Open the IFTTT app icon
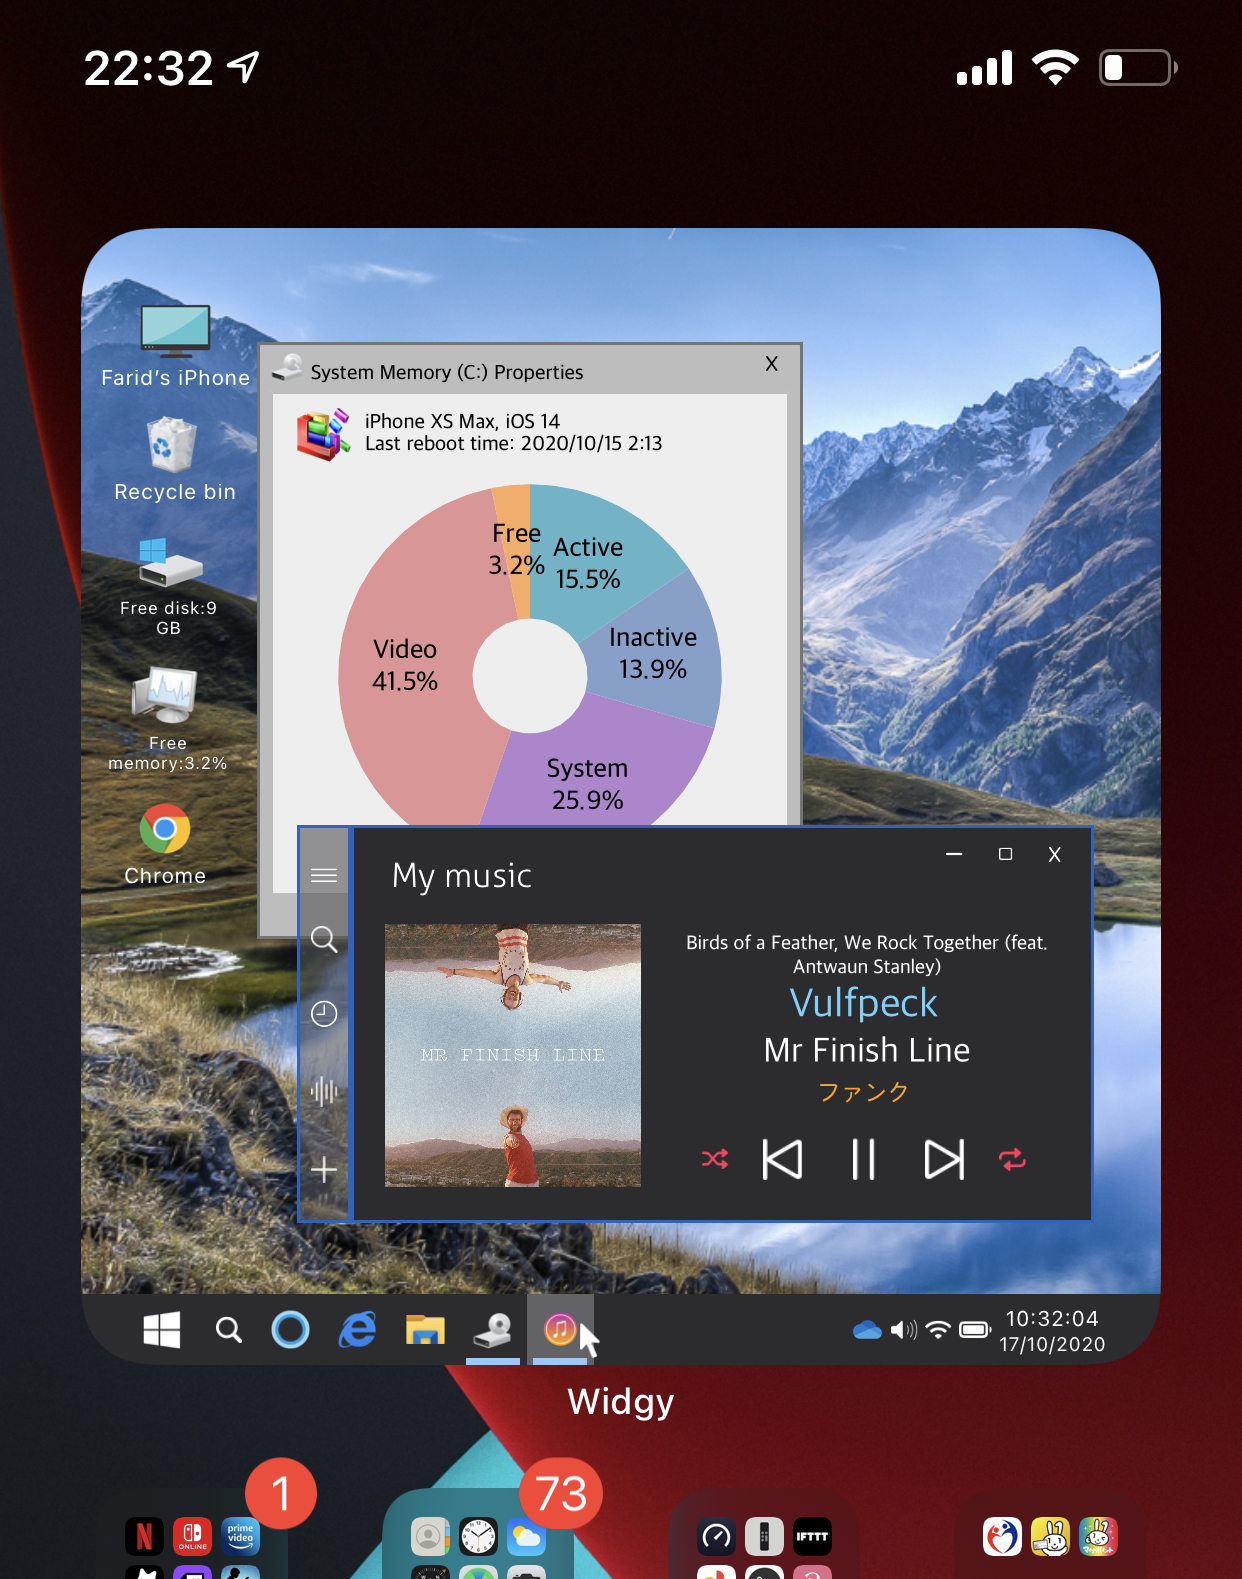This screenshot has height=1579, width=1242. (812, 1536)
